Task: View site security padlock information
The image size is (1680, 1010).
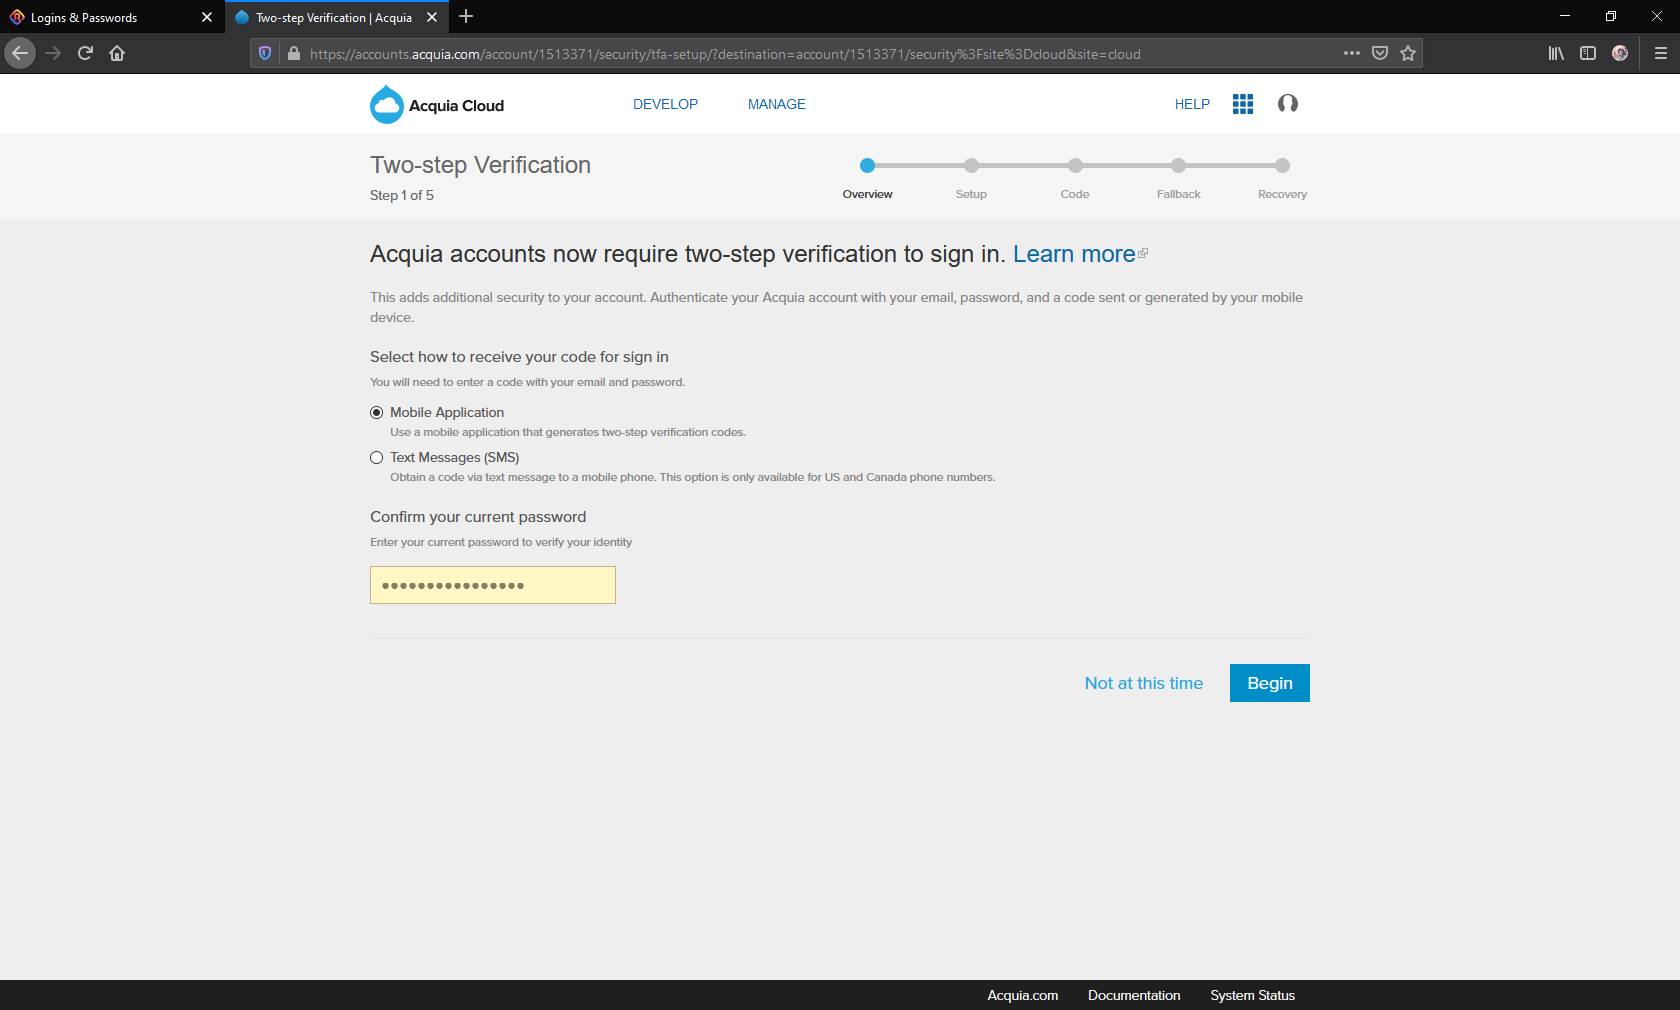Action: point(293,54)
